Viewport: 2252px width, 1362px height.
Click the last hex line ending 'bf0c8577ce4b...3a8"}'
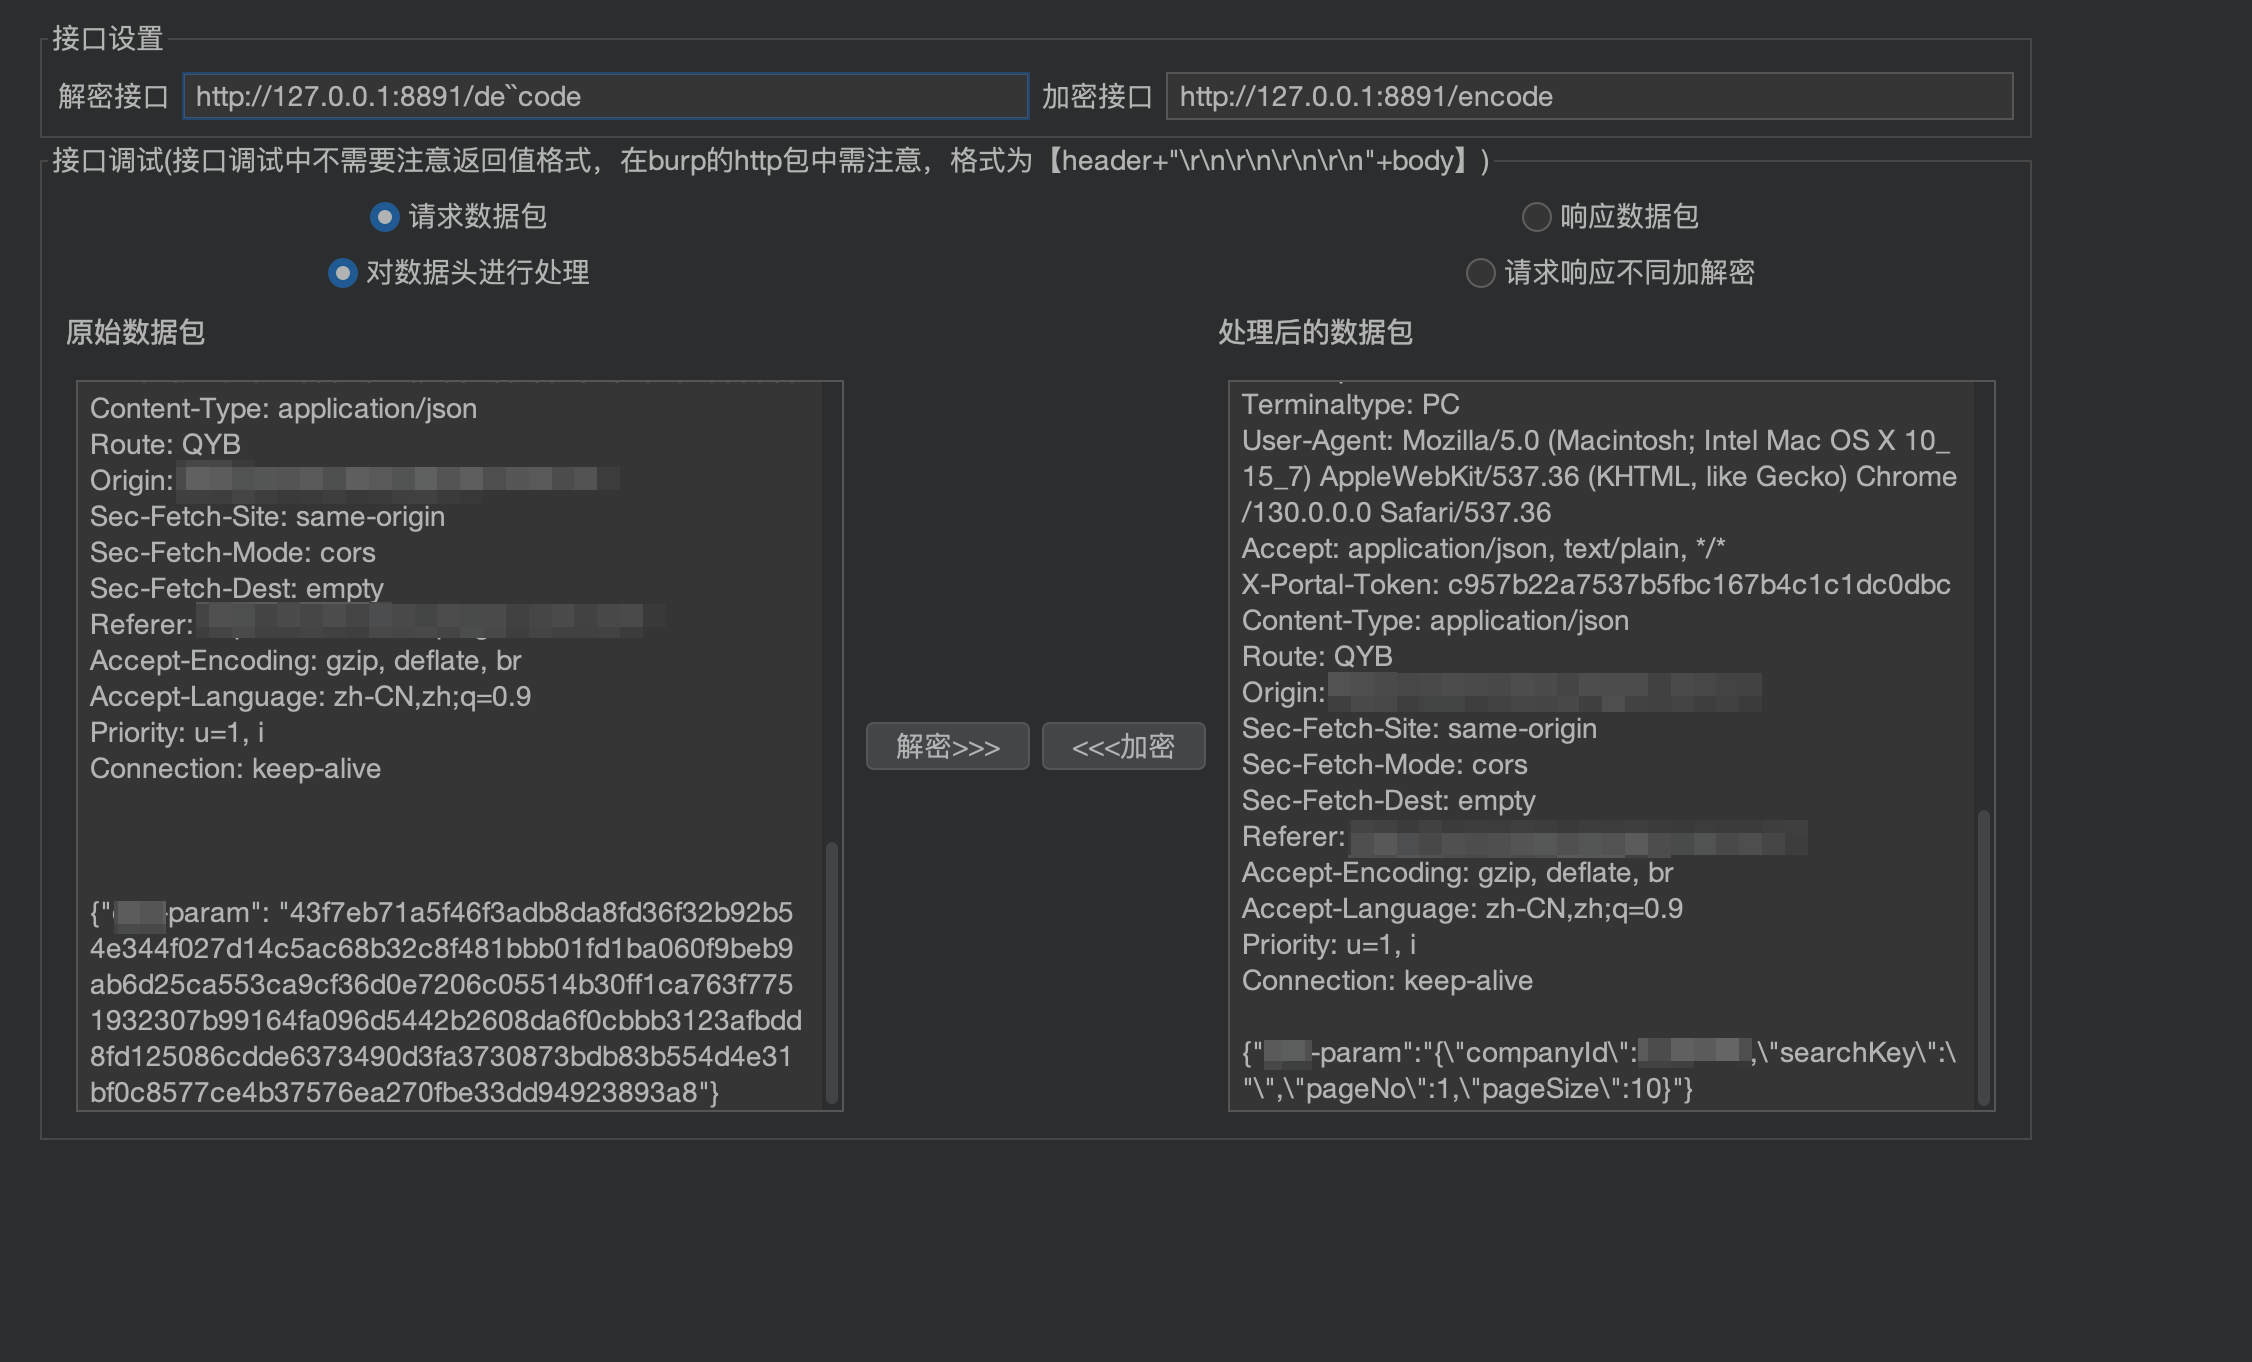click(404, 1092)
